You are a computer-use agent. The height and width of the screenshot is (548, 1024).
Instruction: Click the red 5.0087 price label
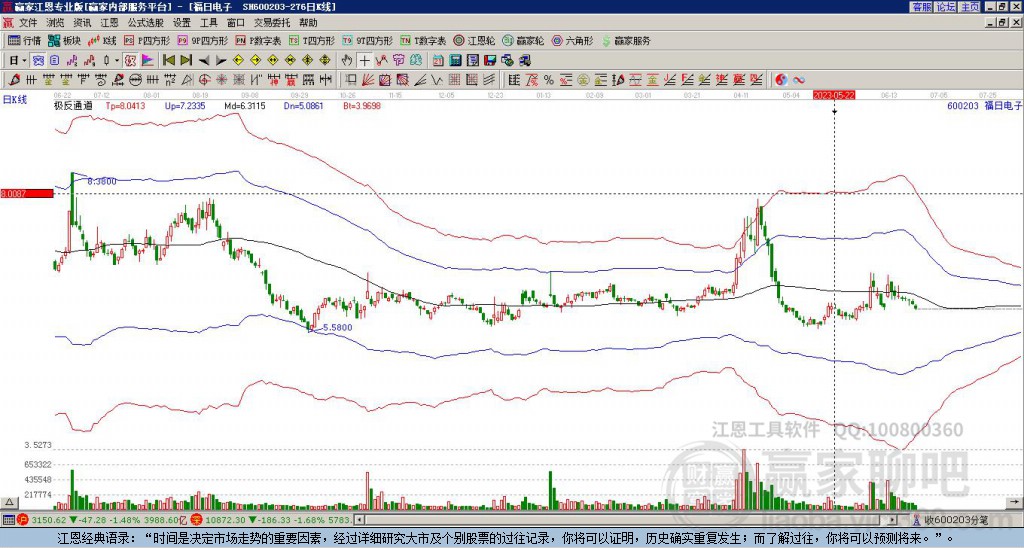[27, 193]
